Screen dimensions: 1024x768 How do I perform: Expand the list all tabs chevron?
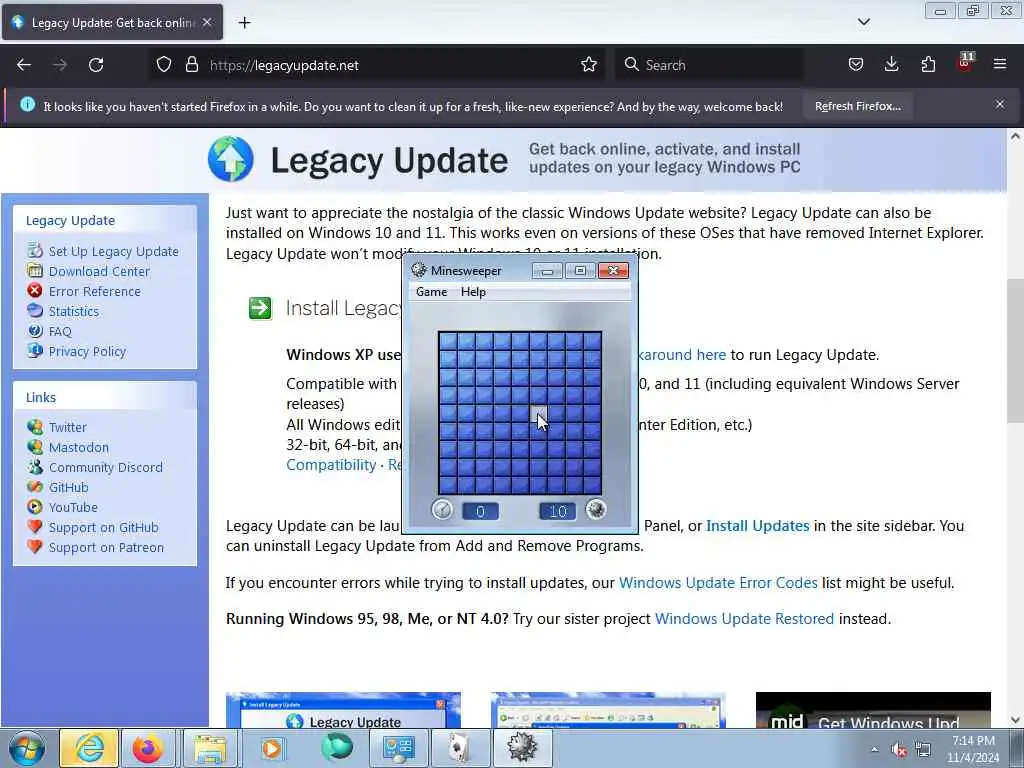point(863,22)
